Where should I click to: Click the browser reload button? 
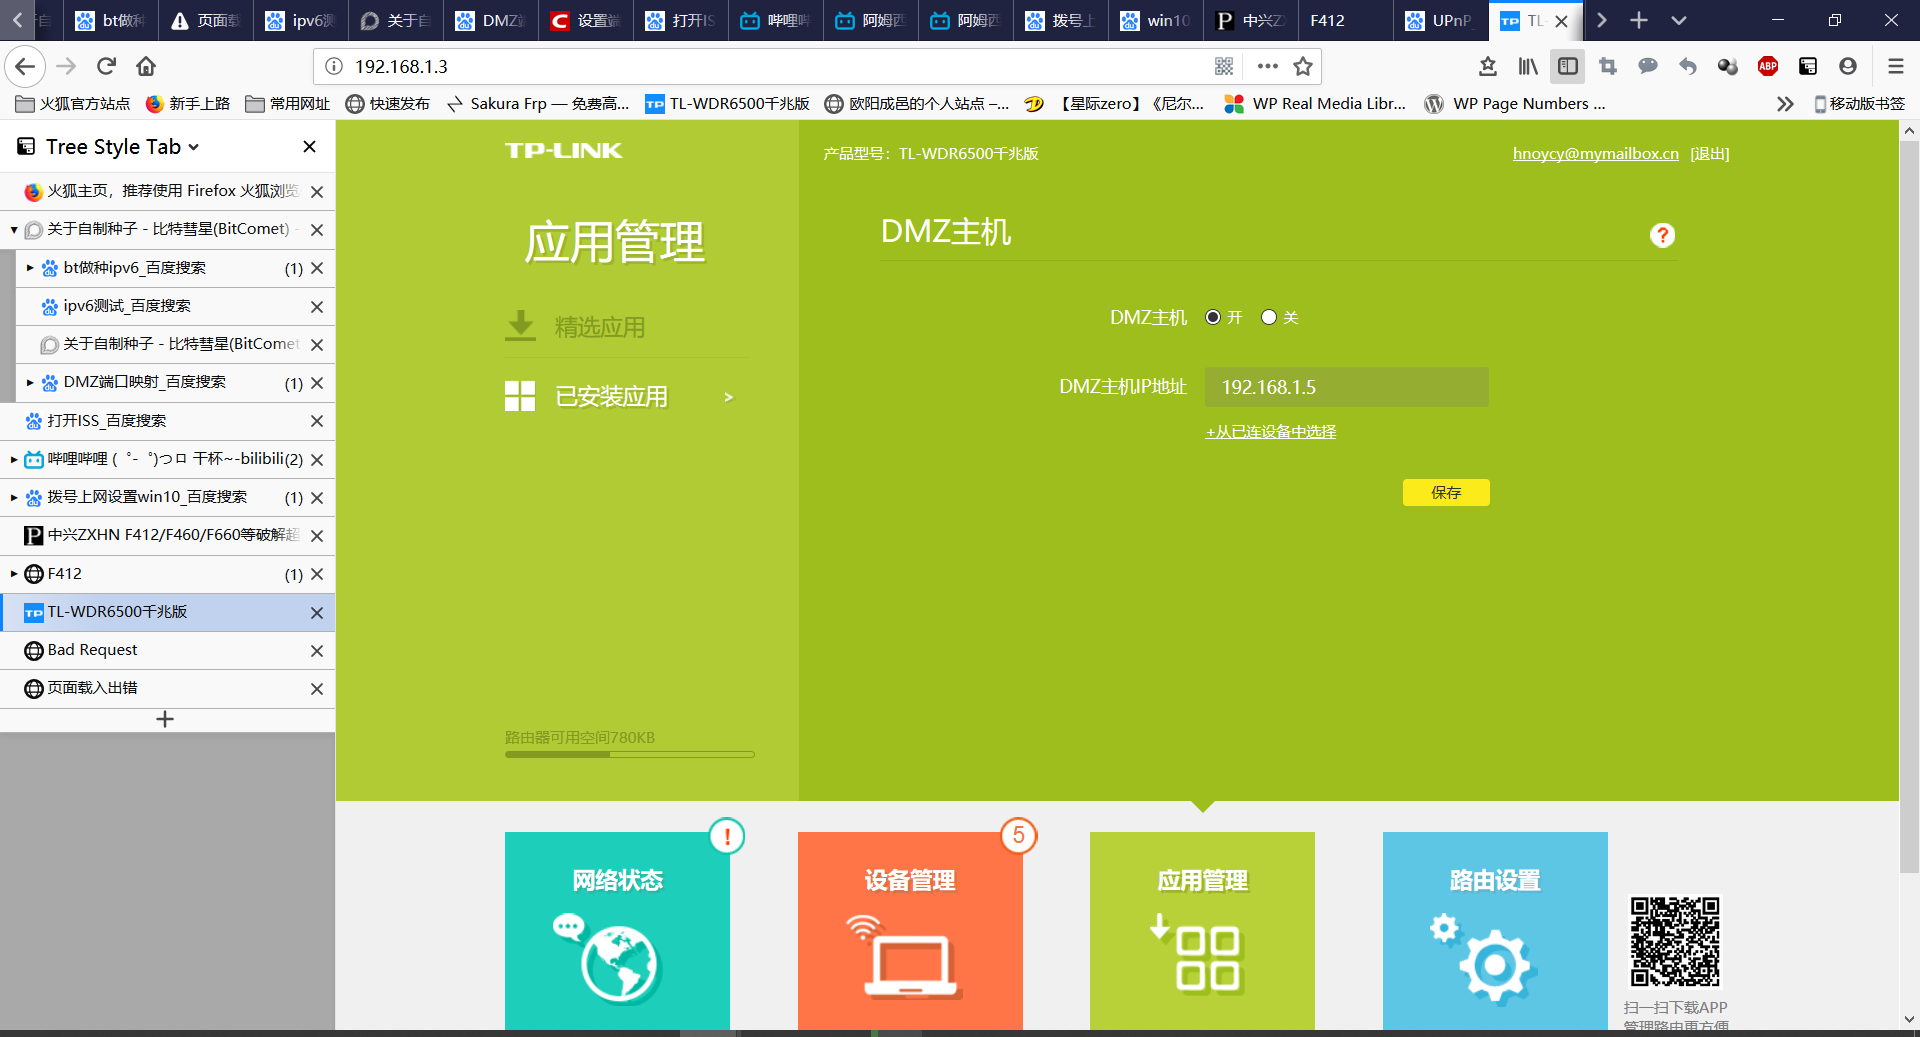[106, 66]
